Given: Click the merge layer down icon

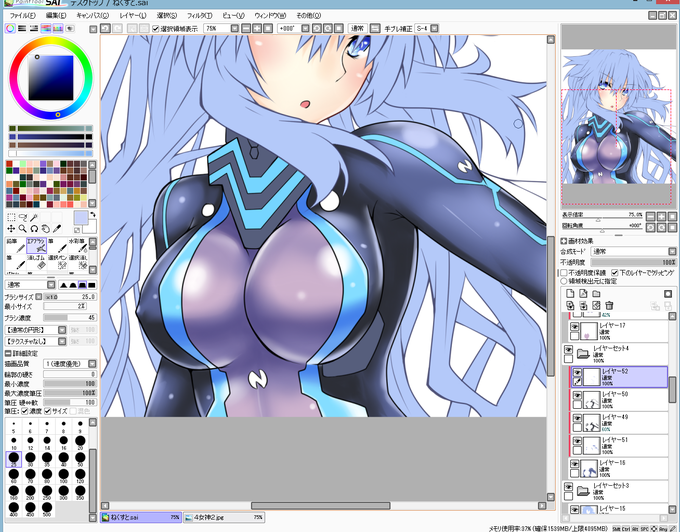Looking at the screenshot, I should [x=583, y=306].
